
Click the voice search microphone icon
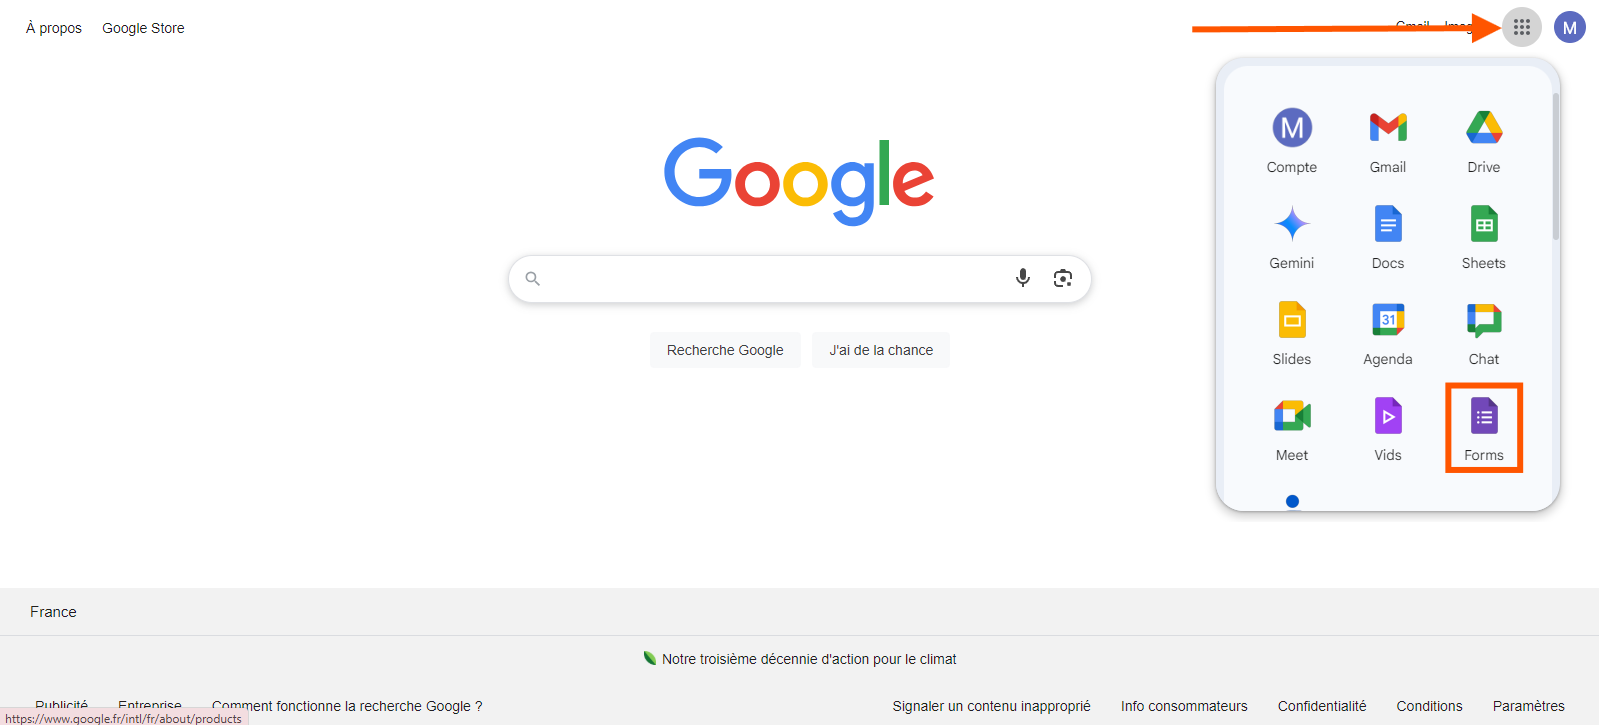[x=1023, y=278]
